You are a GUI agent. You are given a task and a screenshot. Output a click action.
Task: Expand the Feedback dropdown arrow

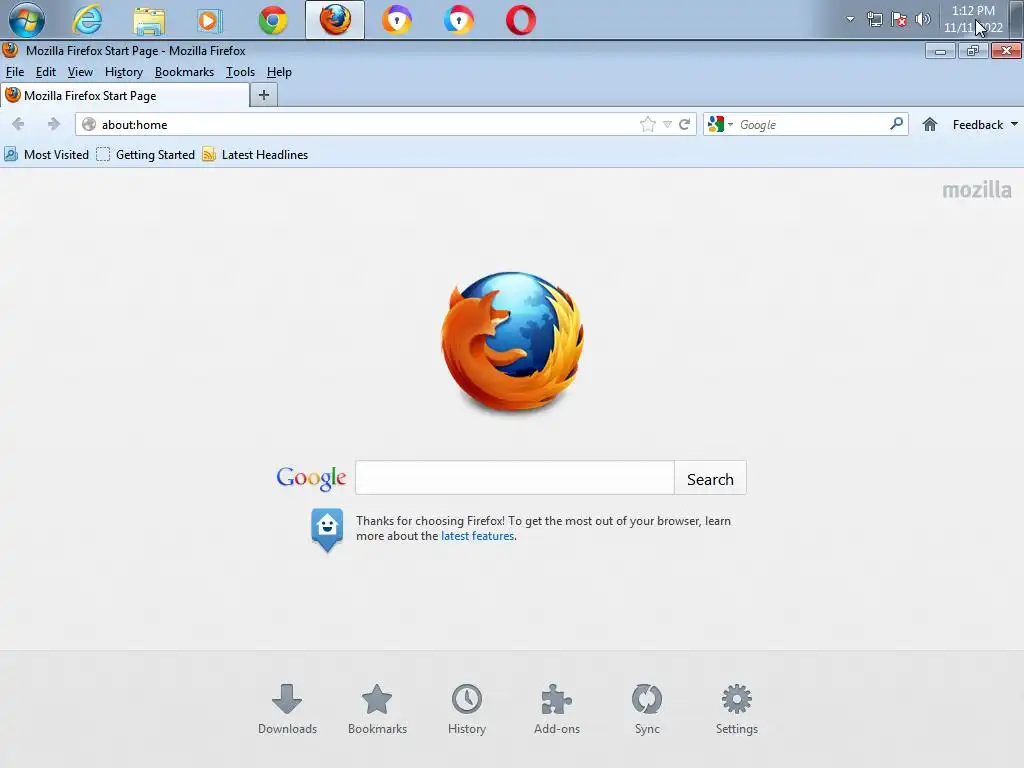1014,124
